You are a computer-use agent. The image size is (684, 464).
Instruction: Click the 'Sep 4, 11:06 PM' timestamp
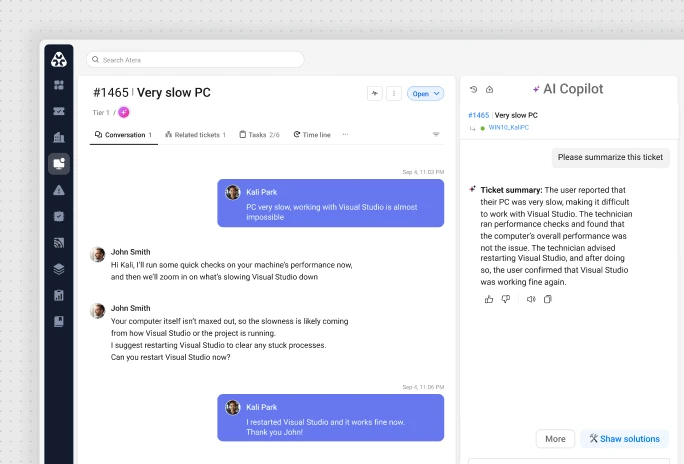tap(423, 387)
